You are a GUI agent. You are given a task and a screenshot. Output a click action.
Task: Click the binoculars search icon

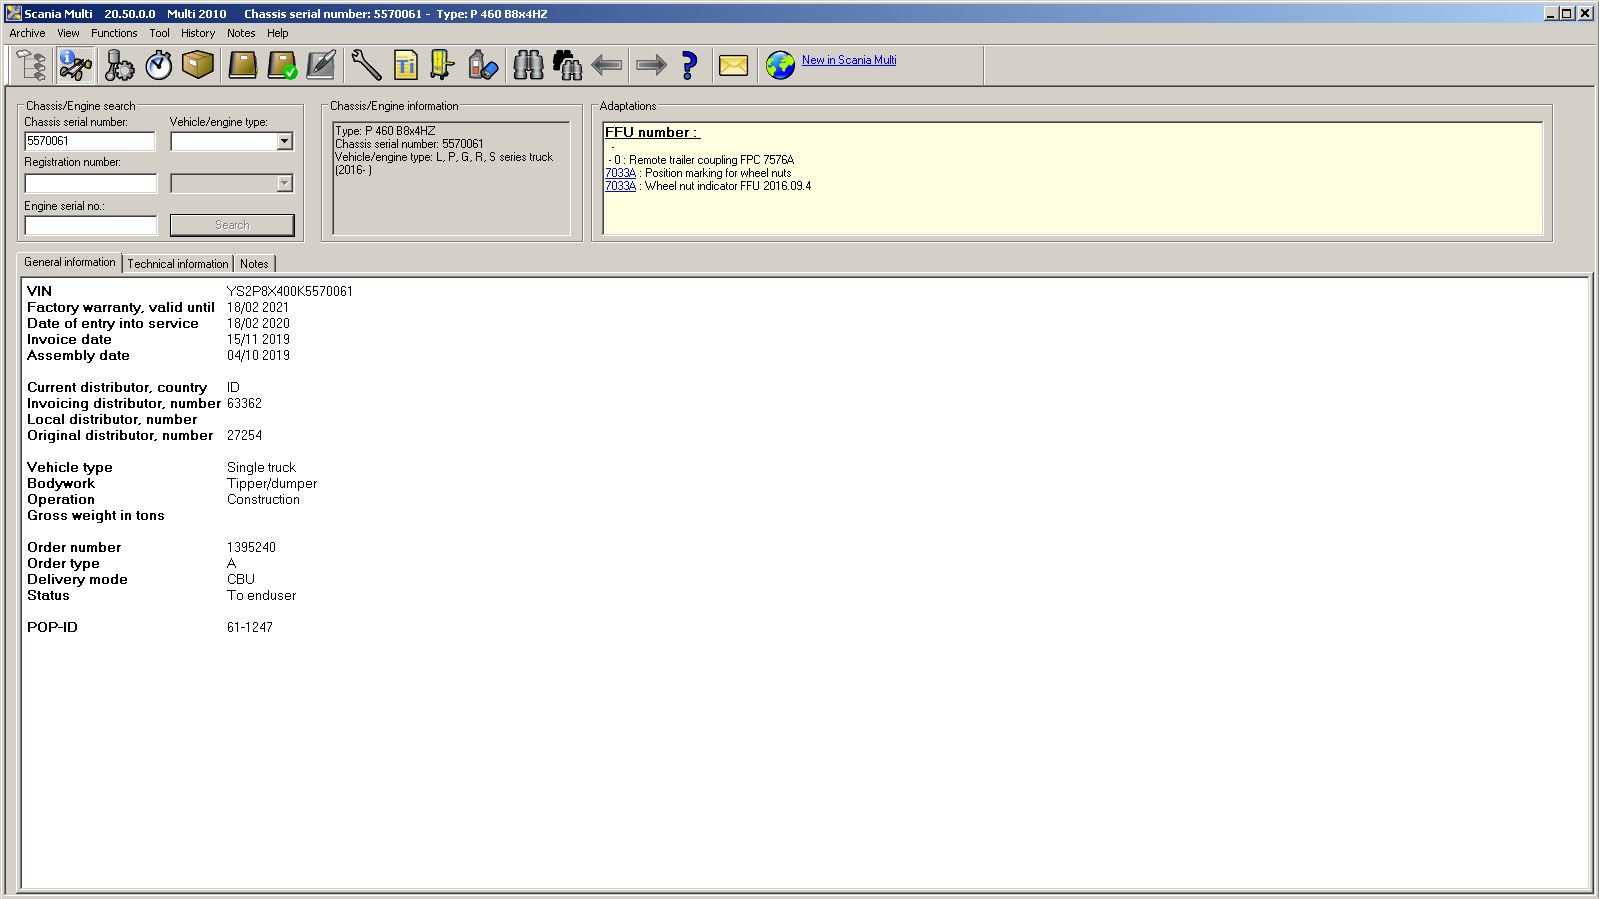[x=528, y=66]
